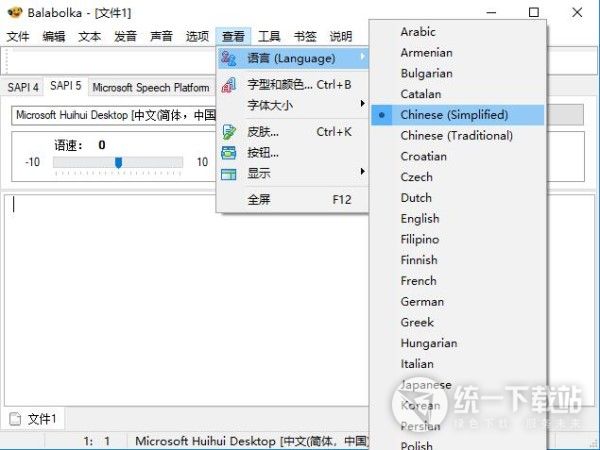Open the 文件 menu
600x450 pixels.
point(18,36)
